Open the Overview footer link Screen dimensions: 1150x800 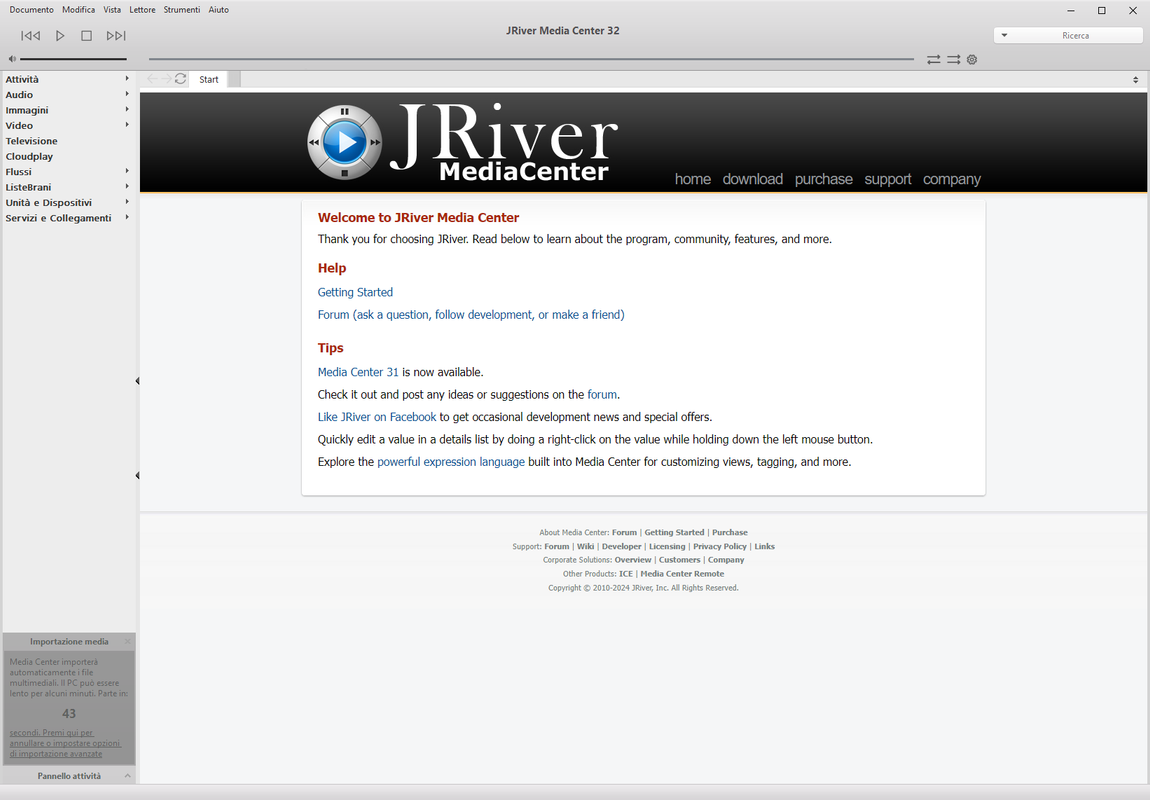[x=632, y=560]
